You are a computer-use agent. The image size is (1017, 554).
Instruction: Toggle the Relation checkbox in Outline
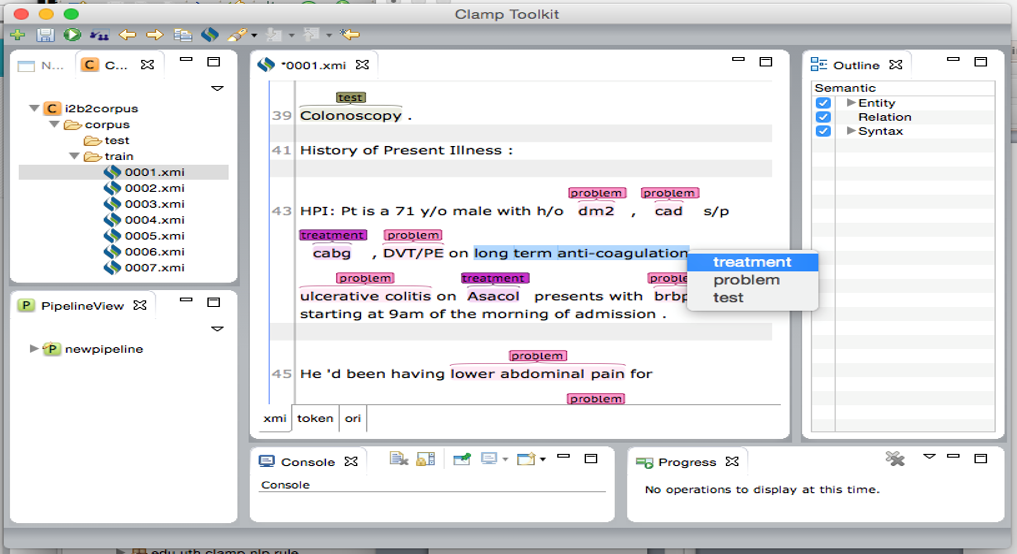[823, 117]
